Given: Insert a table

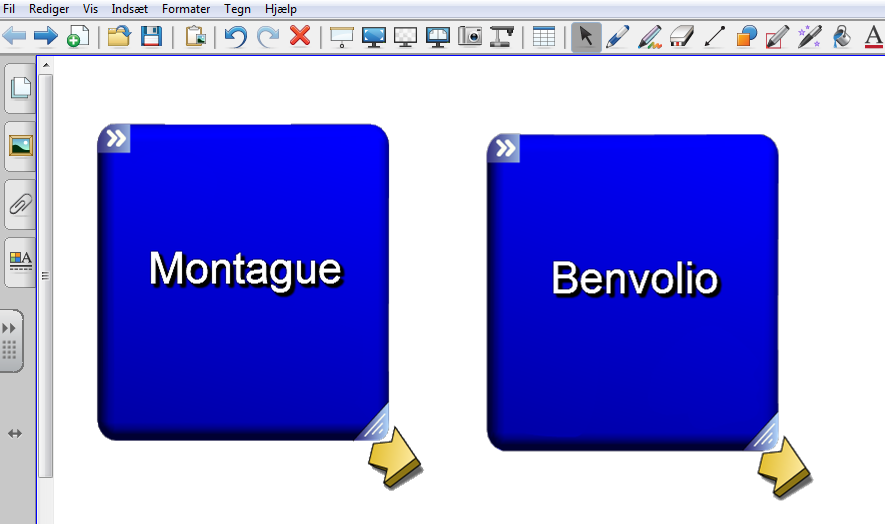Looking at the screenshot, I should [544, 37].
